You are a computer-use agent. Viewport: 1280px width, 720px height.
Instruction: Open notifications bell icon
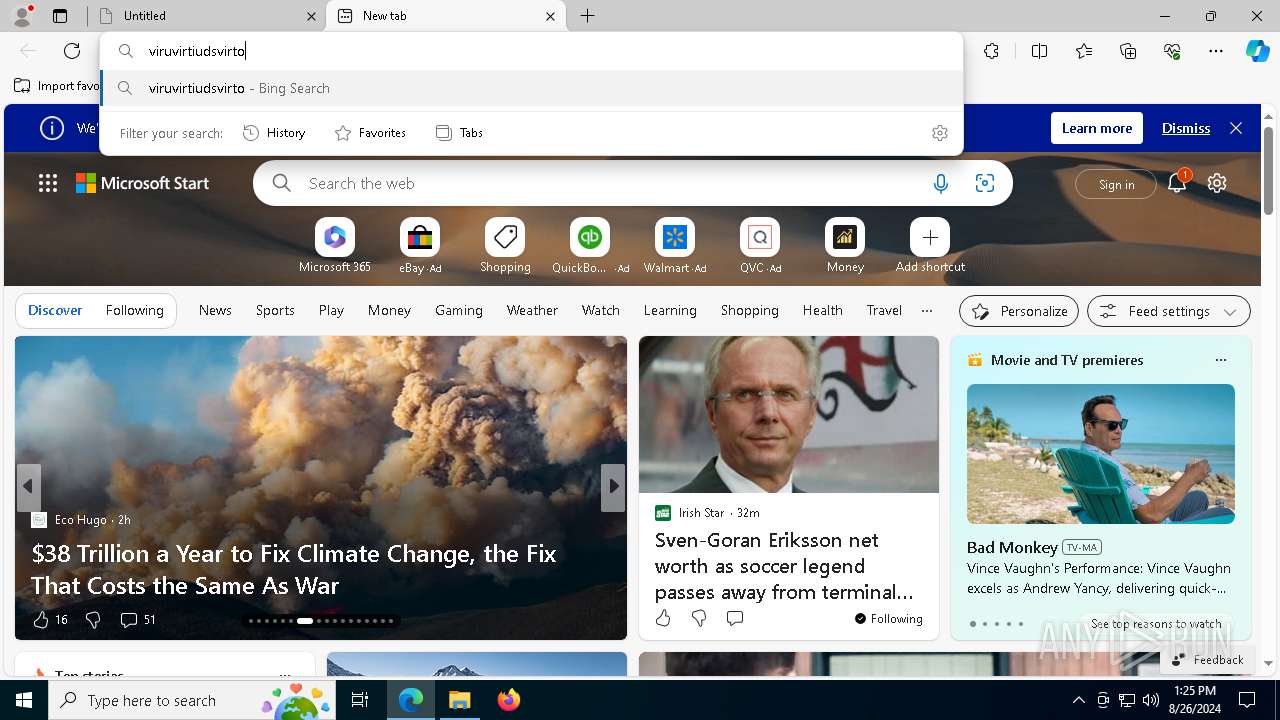pos(1177,182)
